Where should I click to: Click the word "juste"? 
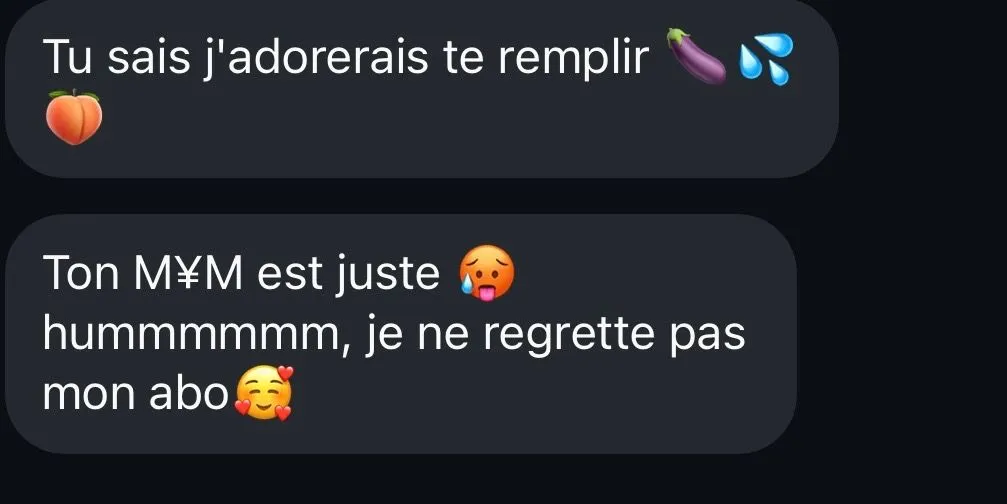[387, 276]
